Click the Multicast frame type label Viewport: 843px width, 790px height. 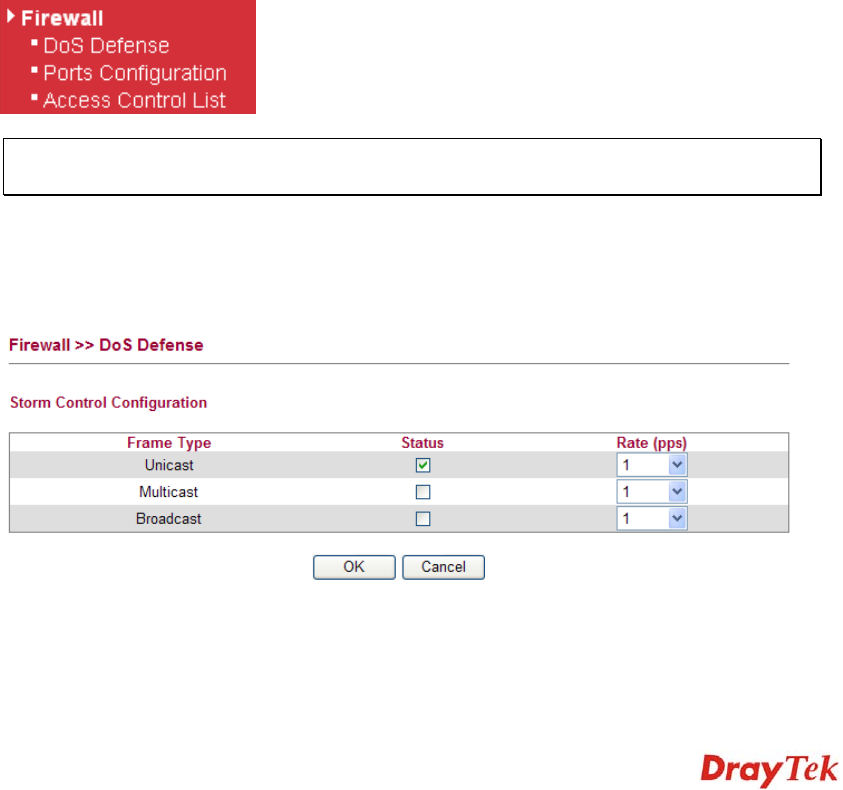[x=169, y=492]
